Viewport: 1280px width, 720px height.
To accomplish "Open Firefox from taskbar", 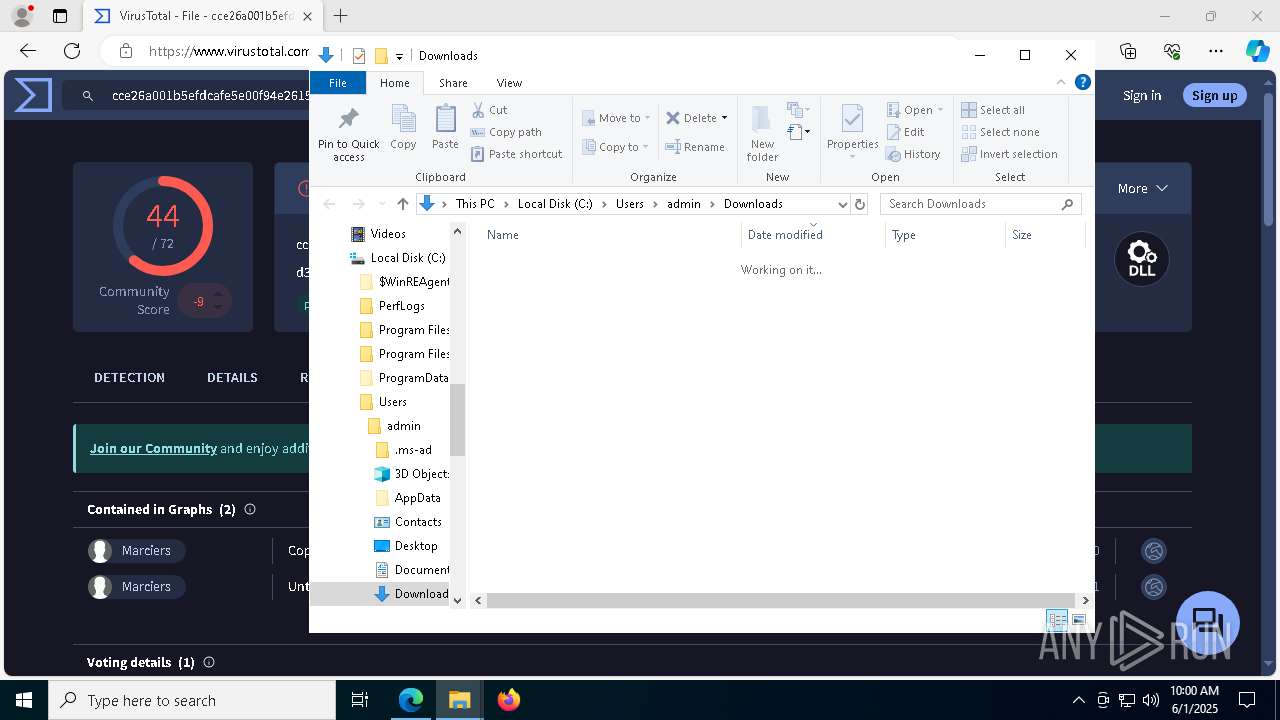I will 508,700.
